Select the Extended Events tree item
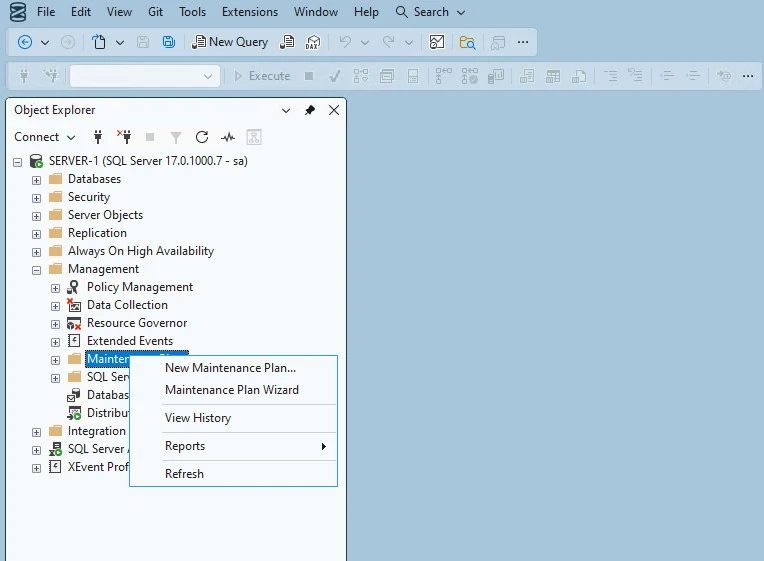Viewport: 764px width, 561px height. pyautogui.click(x=130, y=341)
